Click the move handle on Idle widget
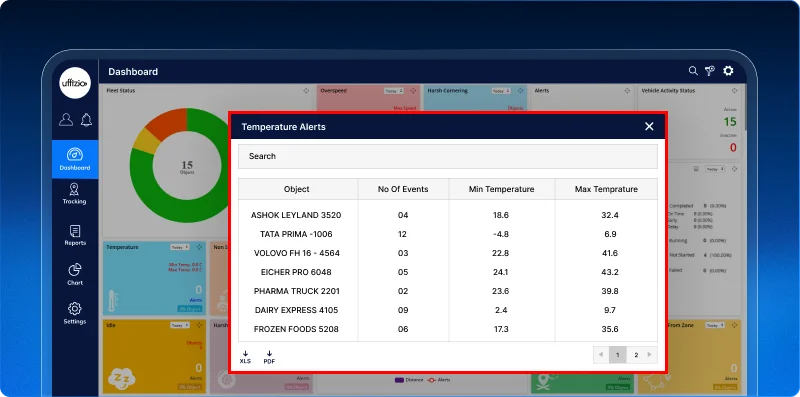The height and width of the screenshot is (397, 800). coord(199,325)
